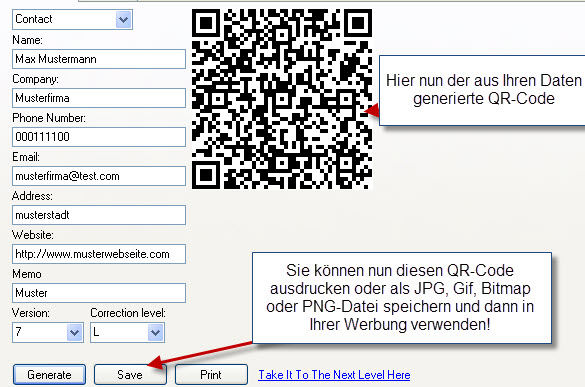This screenshot has width=585, height=387.
Task: Click the Phone Number field 000111100
Action: [x=99, y=137]
